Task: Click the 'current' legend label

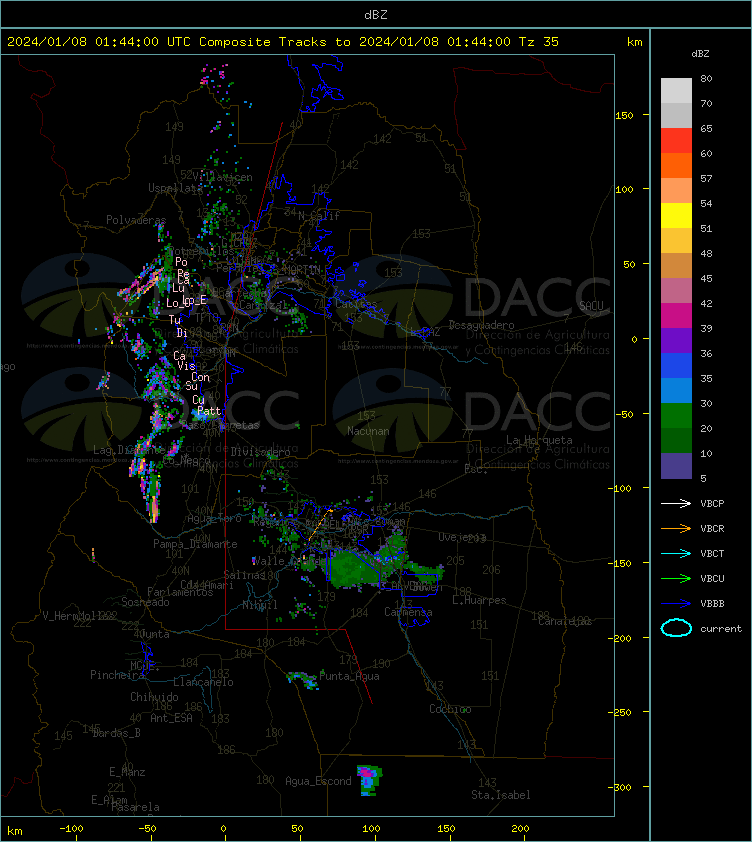Action: (721, 628)
